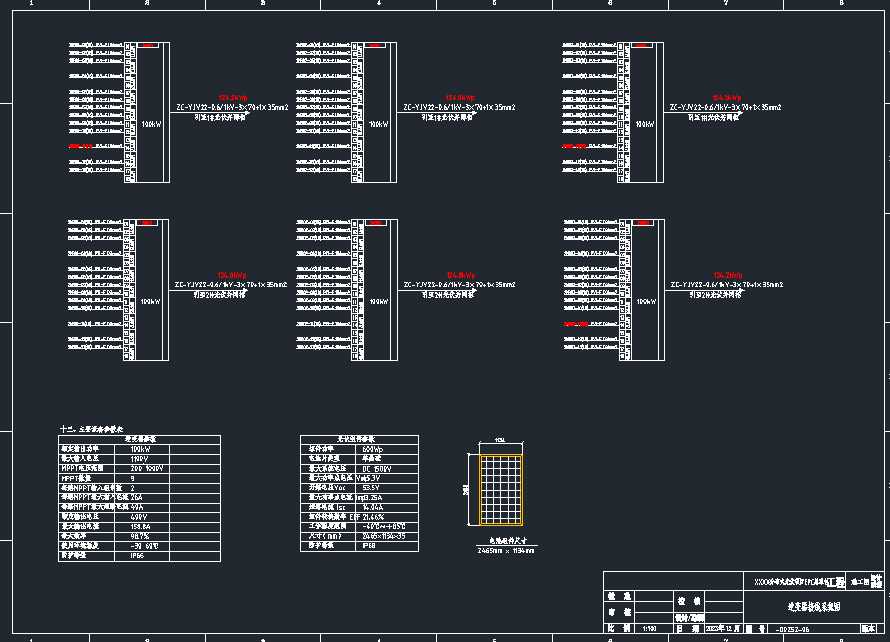This screenshot has height=642, width=890.
Task: Click the 1:100 scale value in title block
Action: 649,629
